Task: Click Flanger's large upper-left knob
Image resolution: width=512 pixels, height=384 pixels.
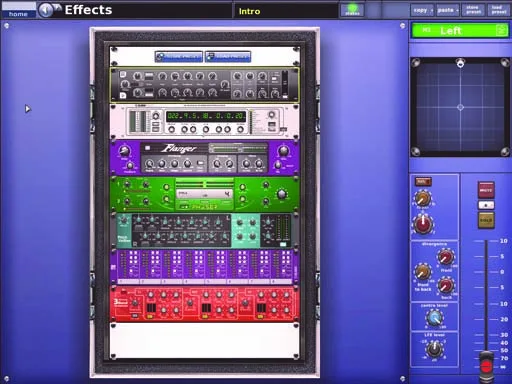Action: 124,151
